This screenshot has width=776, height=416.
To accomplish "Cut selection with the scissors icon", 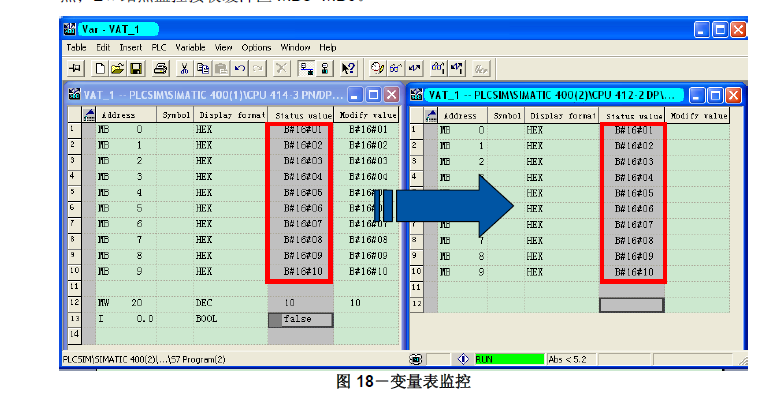I will 184,68.
